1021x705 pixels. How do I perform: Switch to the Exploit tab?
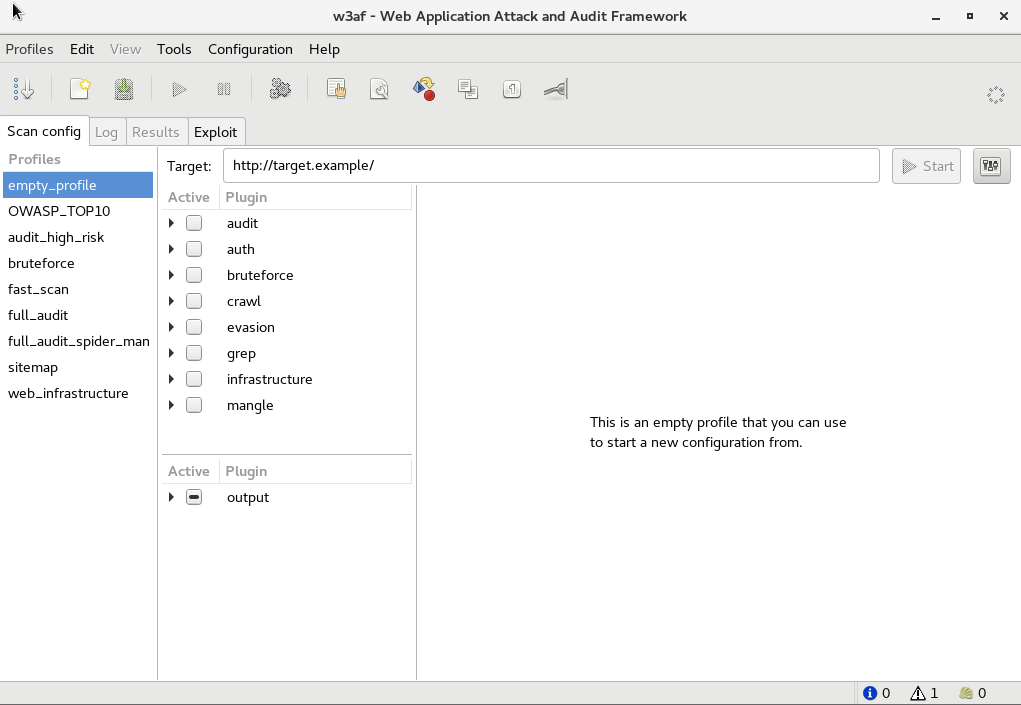[x=216, y=132]
